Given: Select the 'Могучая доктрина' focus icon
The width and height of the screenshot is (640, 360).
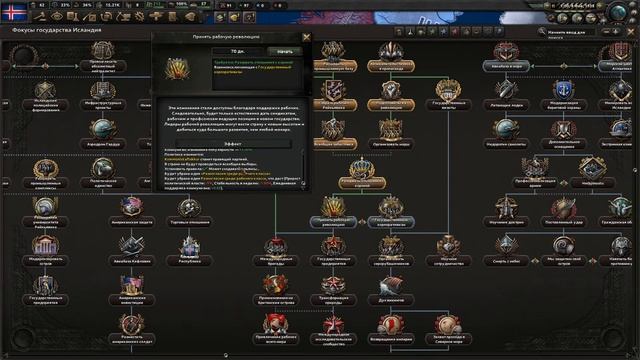Looking at the screenshot, I should (x=506, y=207).
